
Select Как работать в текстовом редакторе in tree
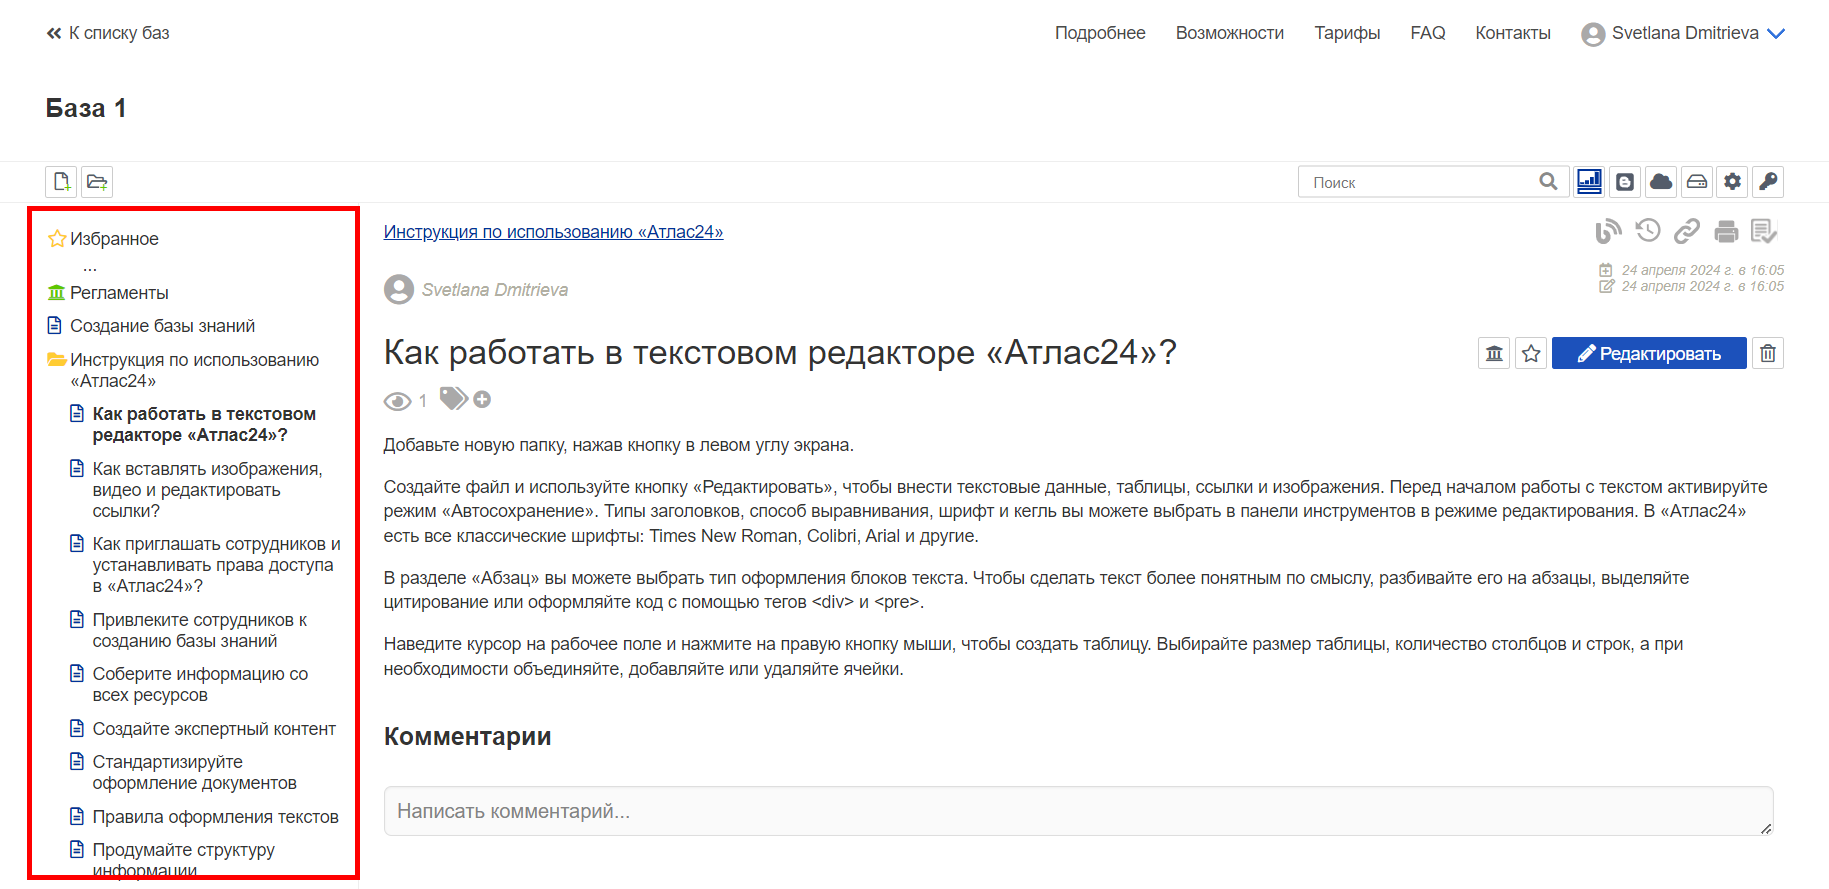point(204,424)
